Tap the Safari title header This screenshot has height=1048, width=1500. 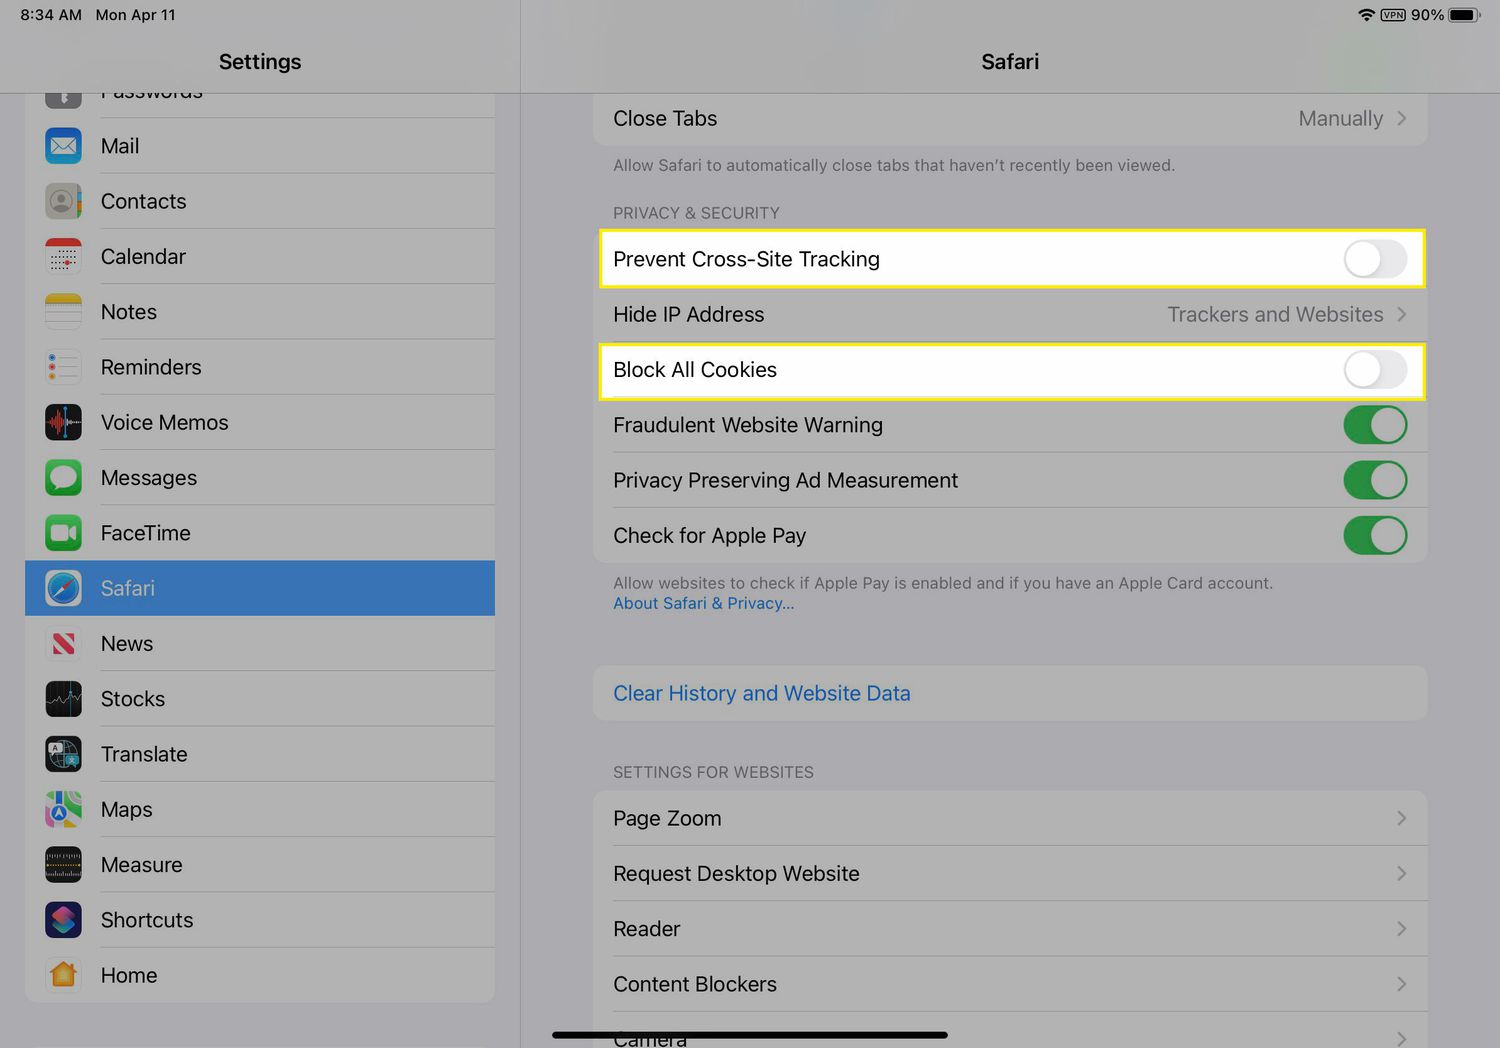1010,62
